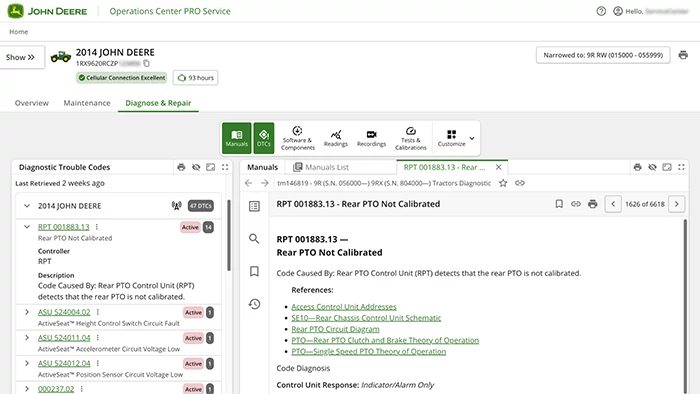Select the DTCs tool
Viewport: 700px width, 394px height.
[264, 138]
